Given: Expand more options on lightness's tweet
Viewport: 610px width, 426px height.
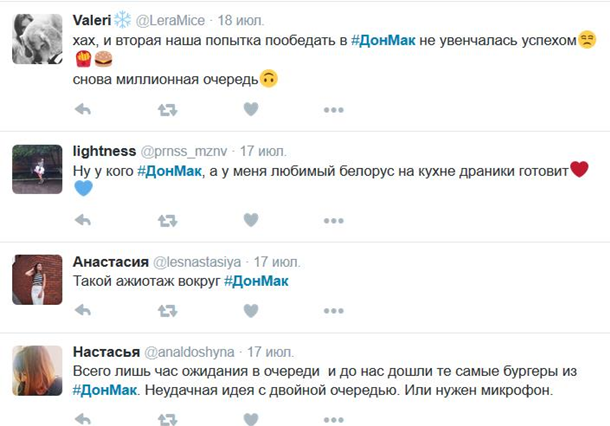Looking at the screenshot, I should (334, 219).
